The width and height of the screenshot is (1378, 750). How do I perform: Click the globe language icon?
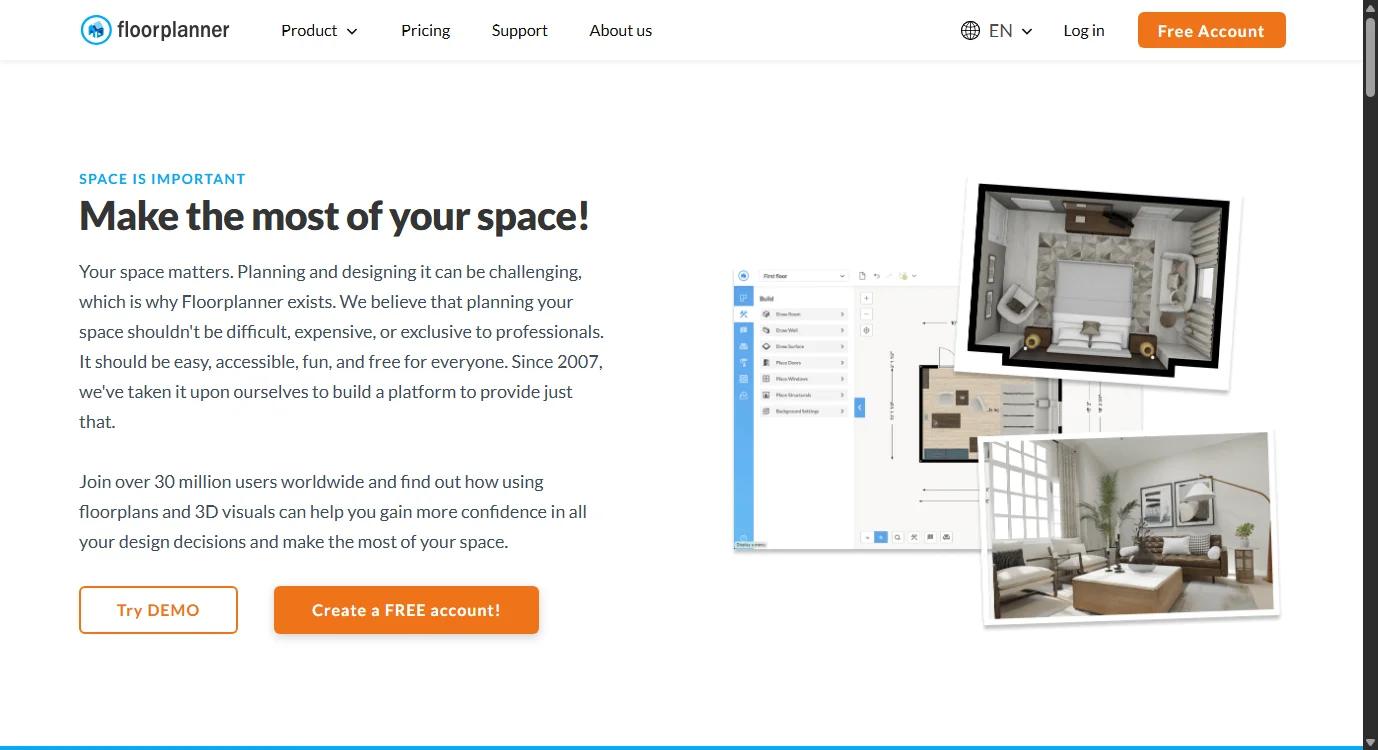(969, 31)
